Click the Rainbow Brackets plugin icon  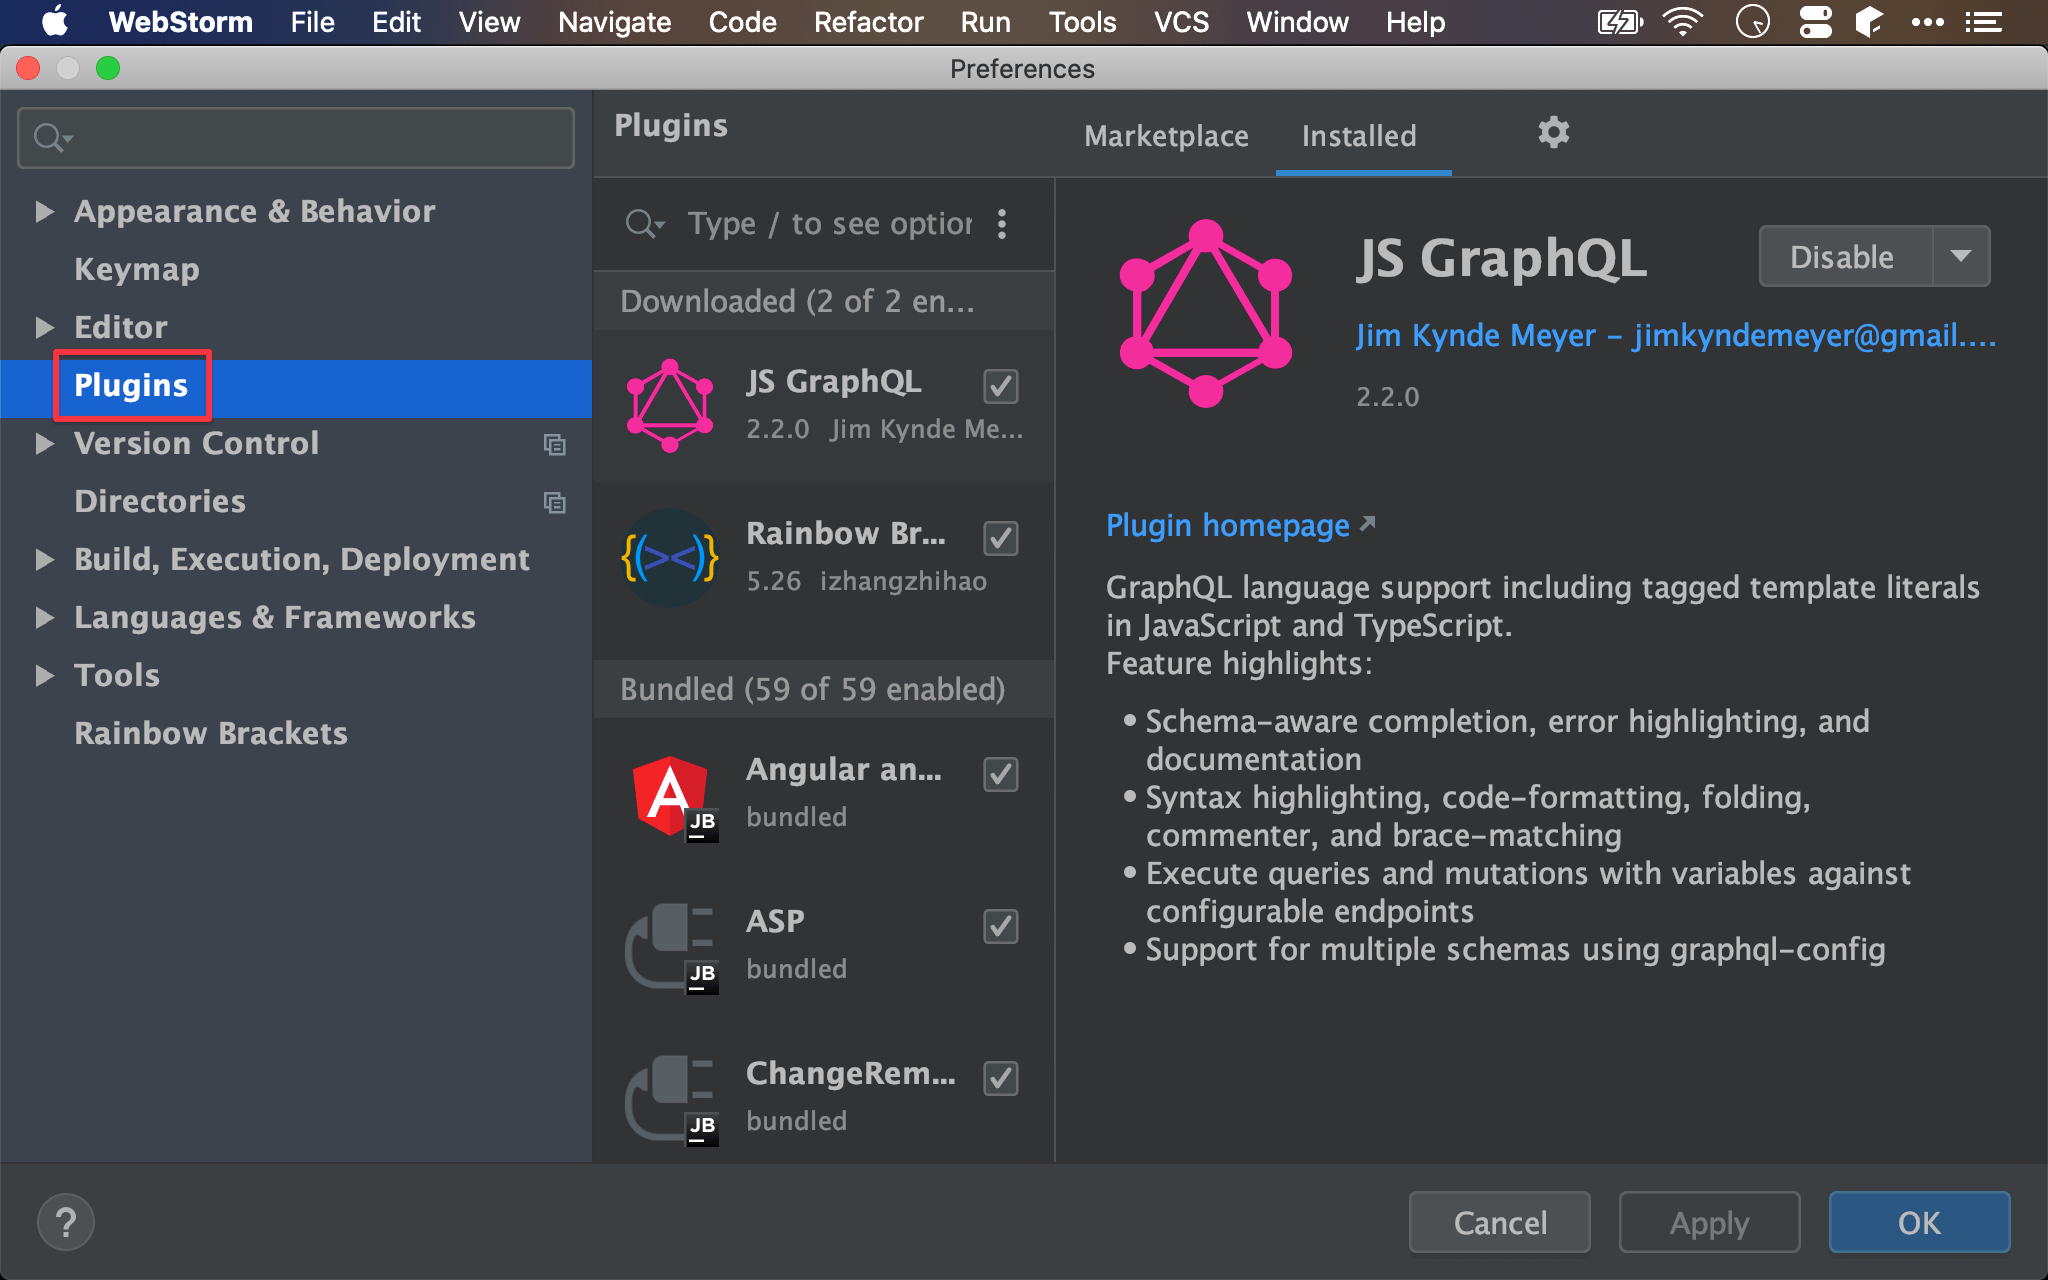point(670,557)
